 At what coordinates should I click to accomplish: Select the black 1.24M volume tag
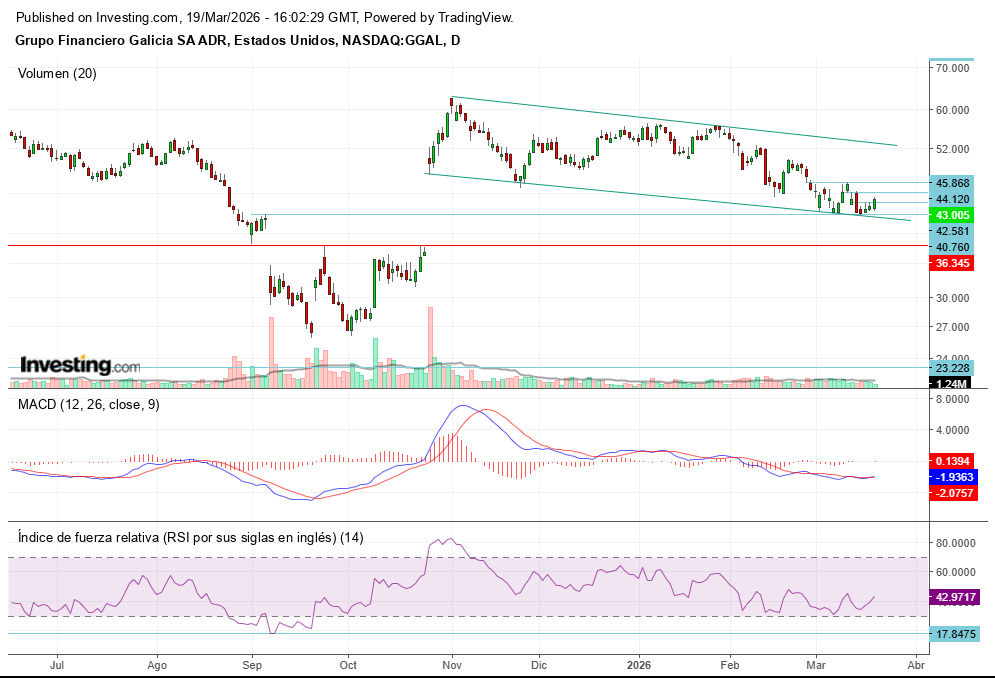click(951, 383)
